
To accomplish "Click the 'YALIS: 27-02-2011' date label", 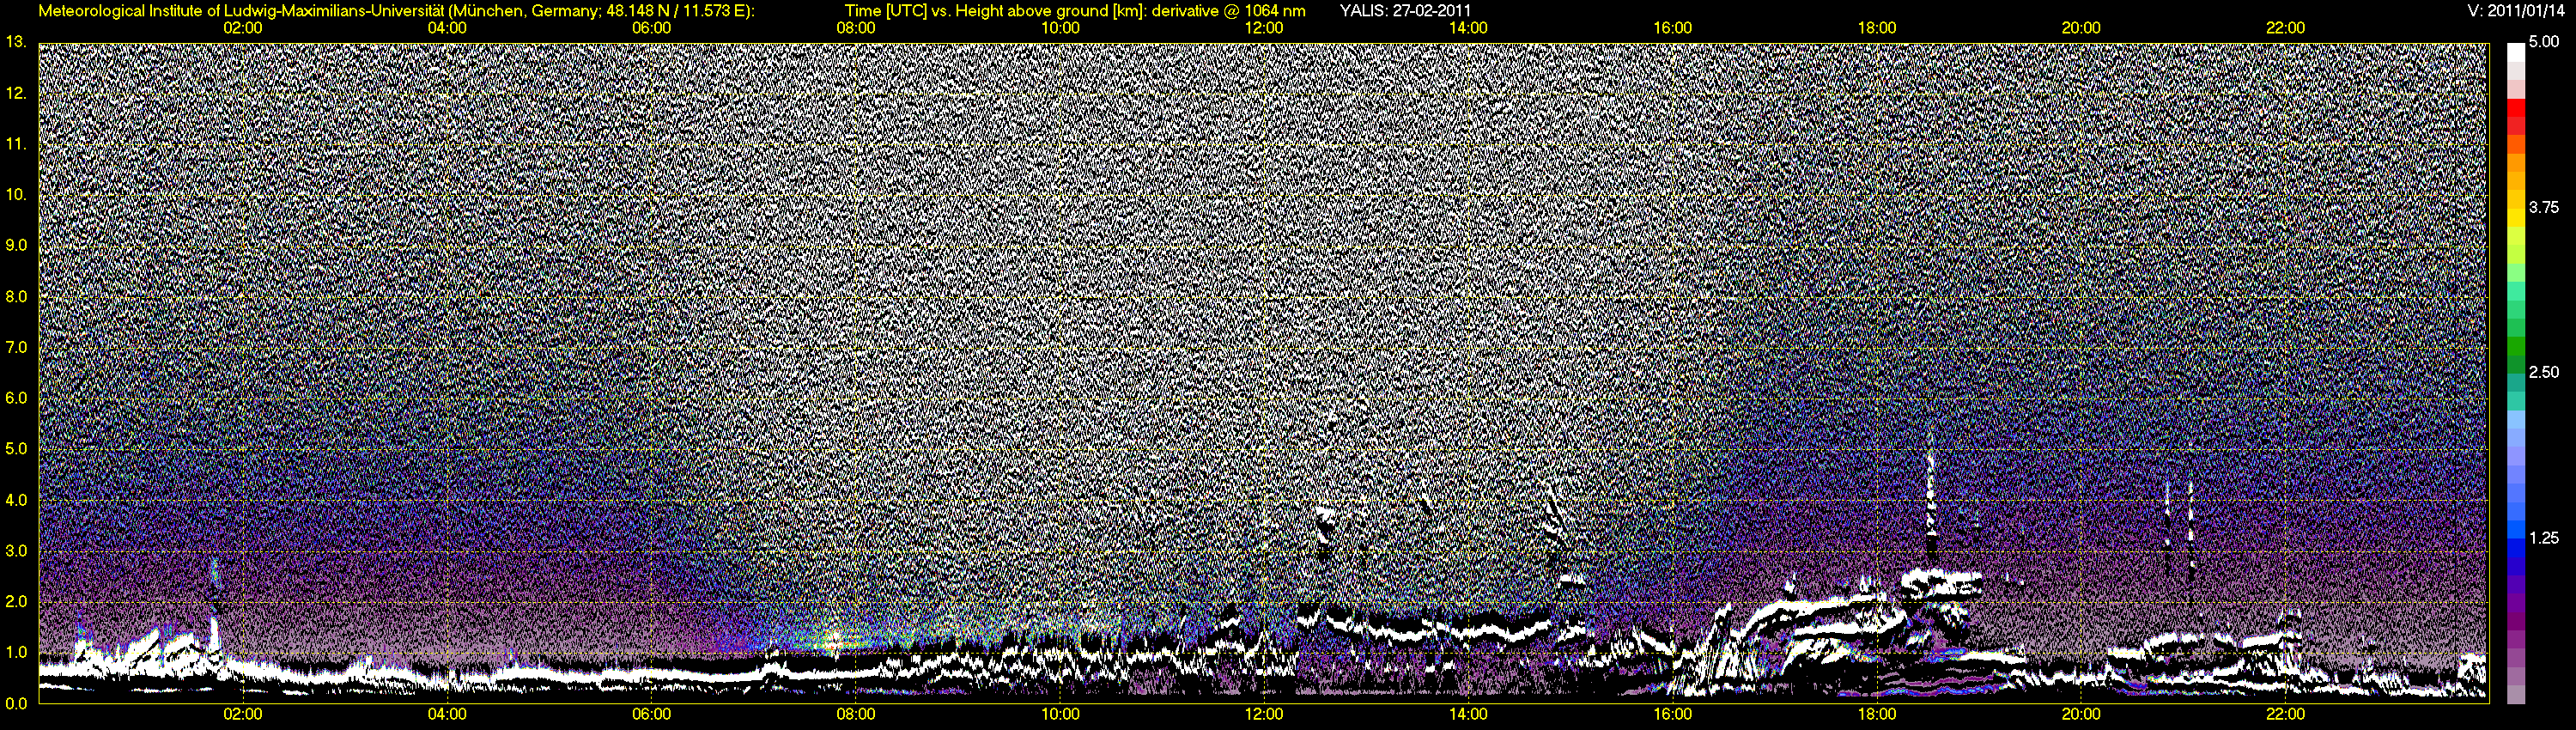I will (1405, 11).
